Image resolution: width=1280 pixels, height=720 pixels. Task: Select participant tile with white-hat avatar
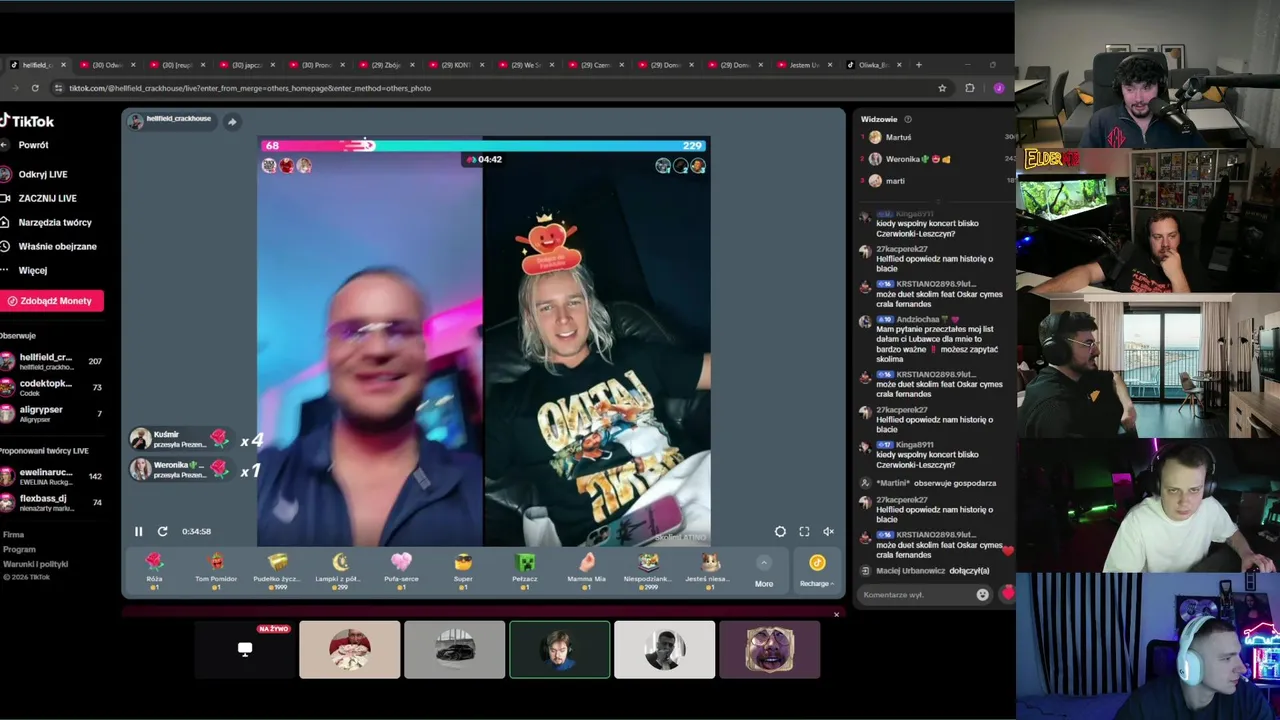350,649
